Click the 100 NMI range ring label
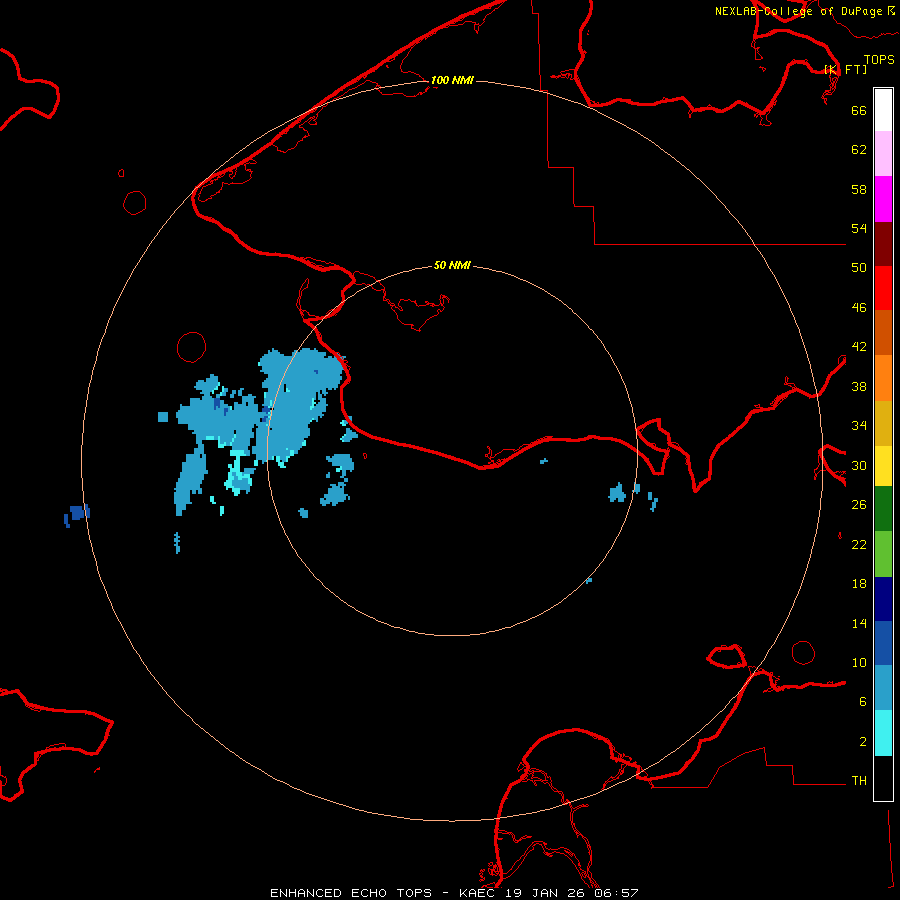The width and height of the screenshot is (900, 900). (x=452, y=80)
